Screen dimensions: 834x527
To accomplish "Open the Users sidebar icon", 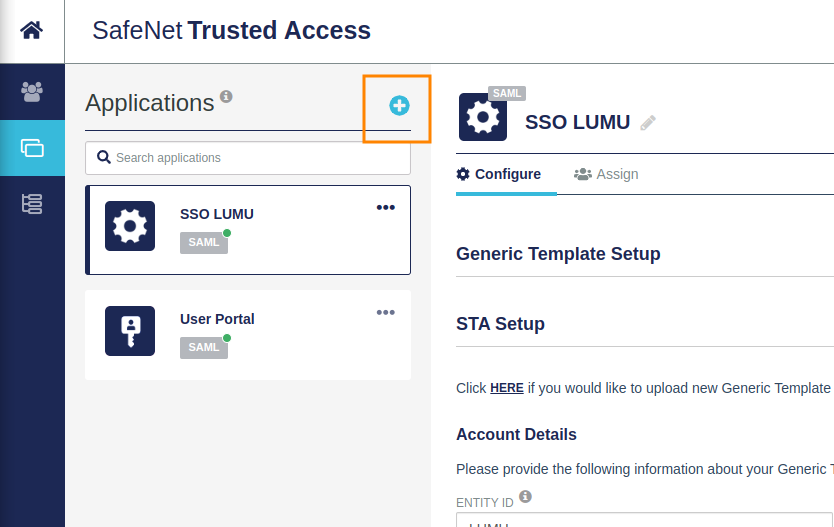I will pos(32,91).
